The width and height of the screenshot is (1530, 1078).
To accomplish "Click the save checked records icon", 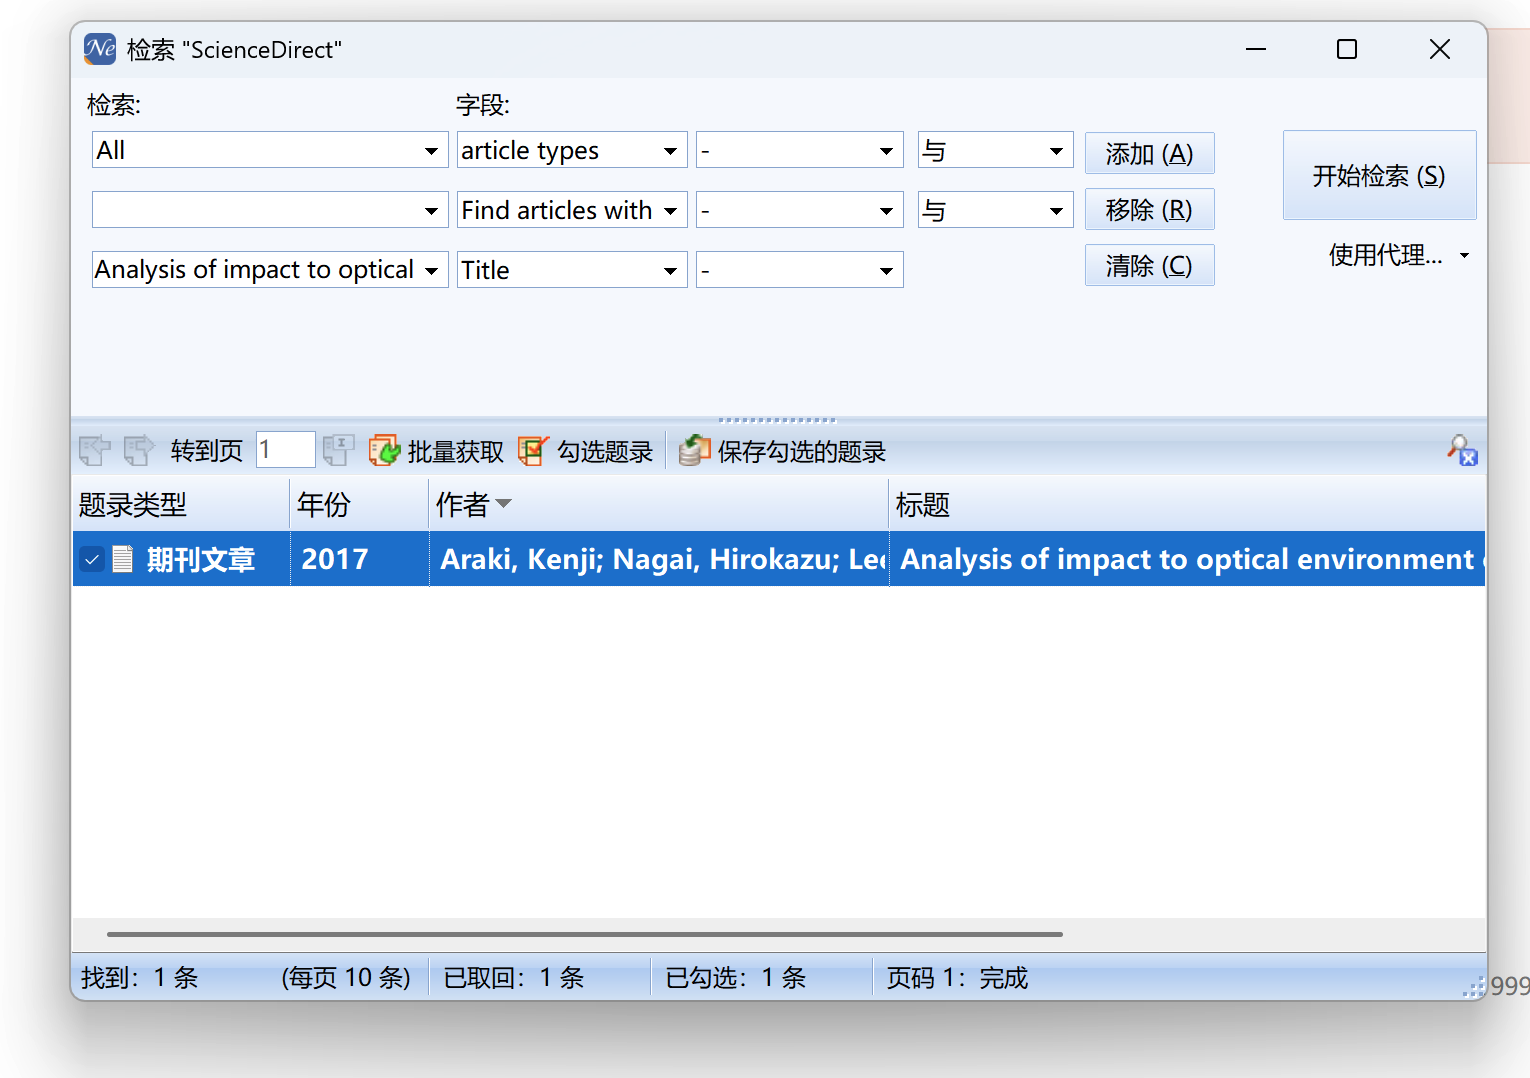I will (694, 451).
